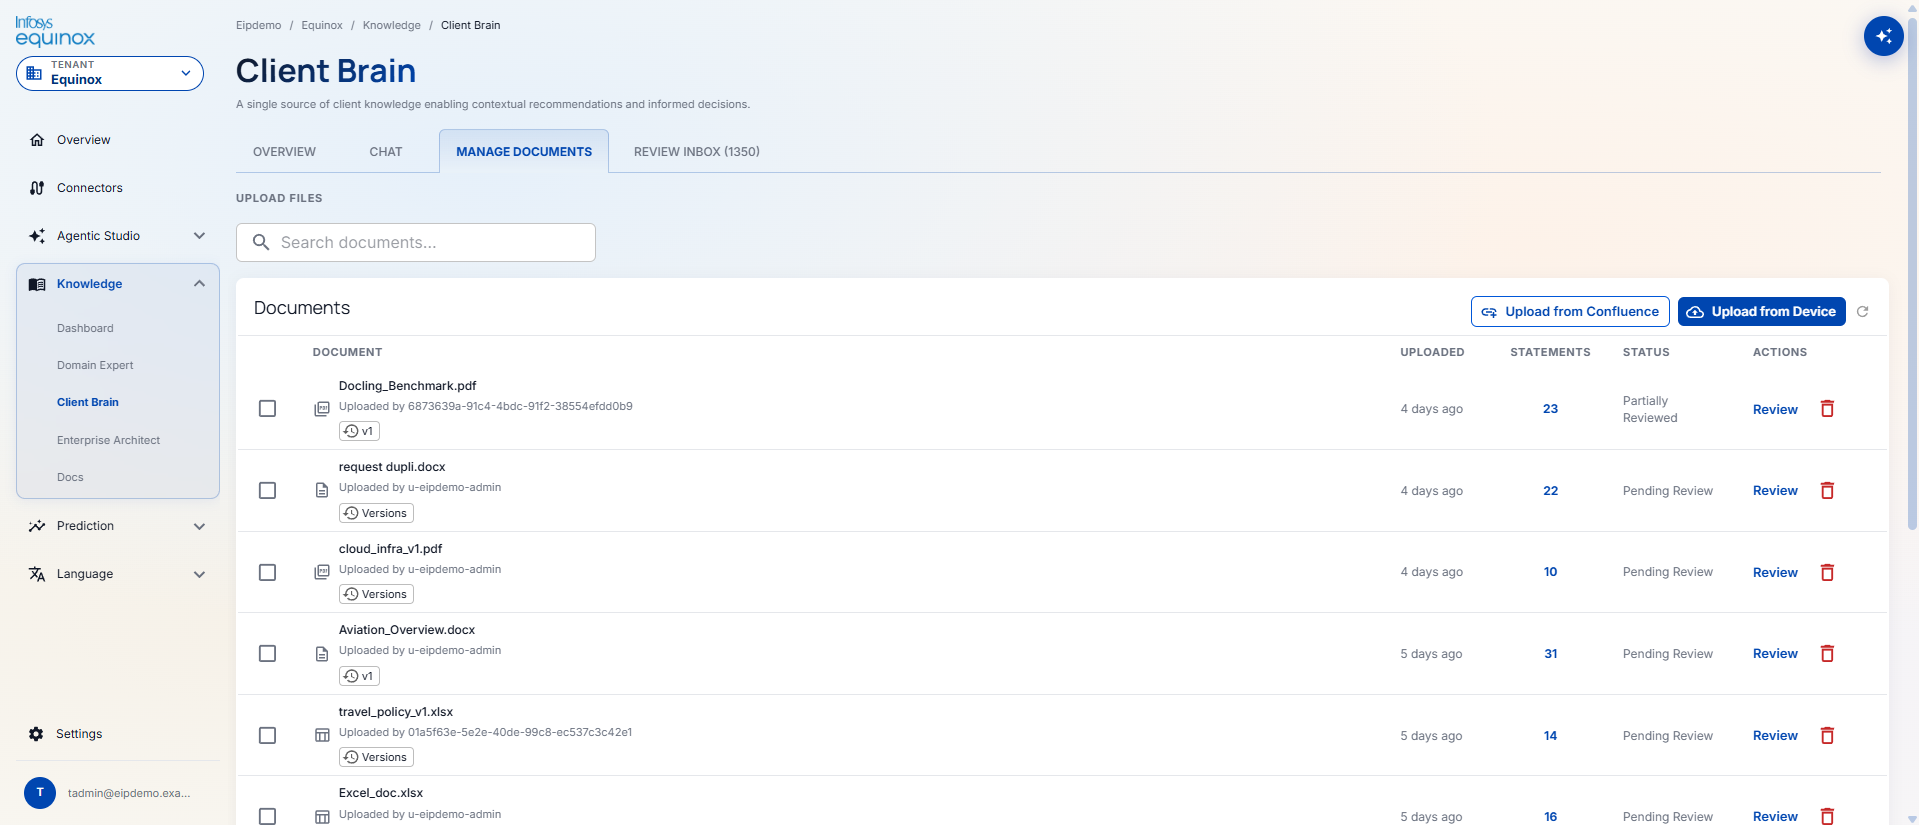Delete cloud_infra_v1.pdf via trash icon

(x=1827, y=572)
